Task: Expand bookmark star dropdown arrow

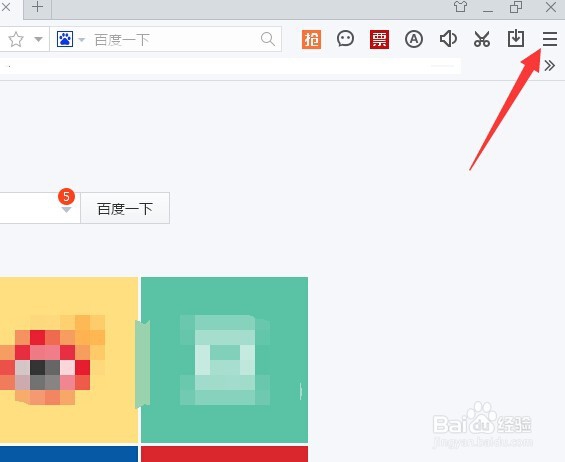Action: (x=38, y=39)
